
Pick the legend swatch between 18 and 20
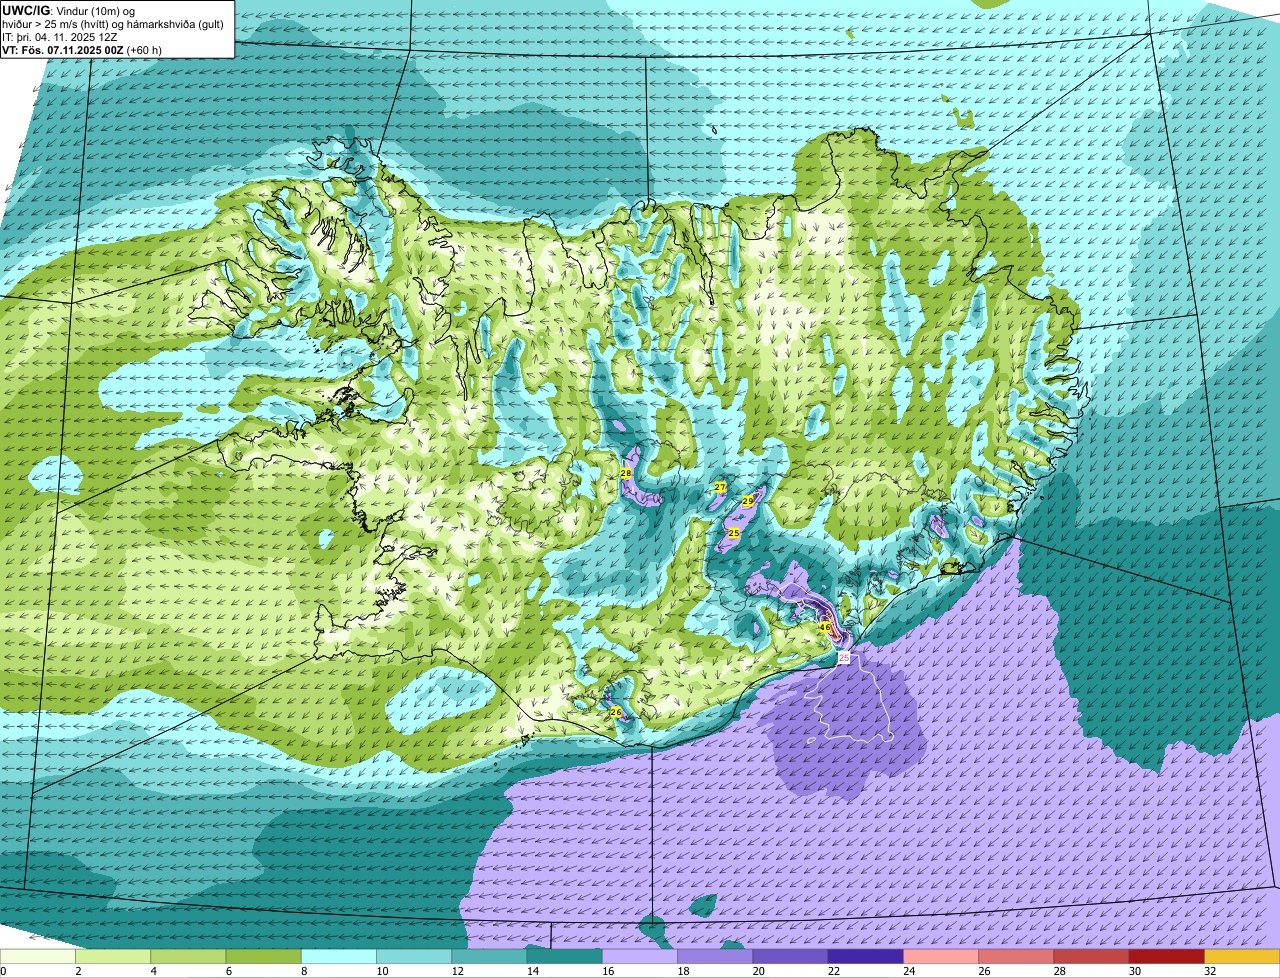(715, 957)
